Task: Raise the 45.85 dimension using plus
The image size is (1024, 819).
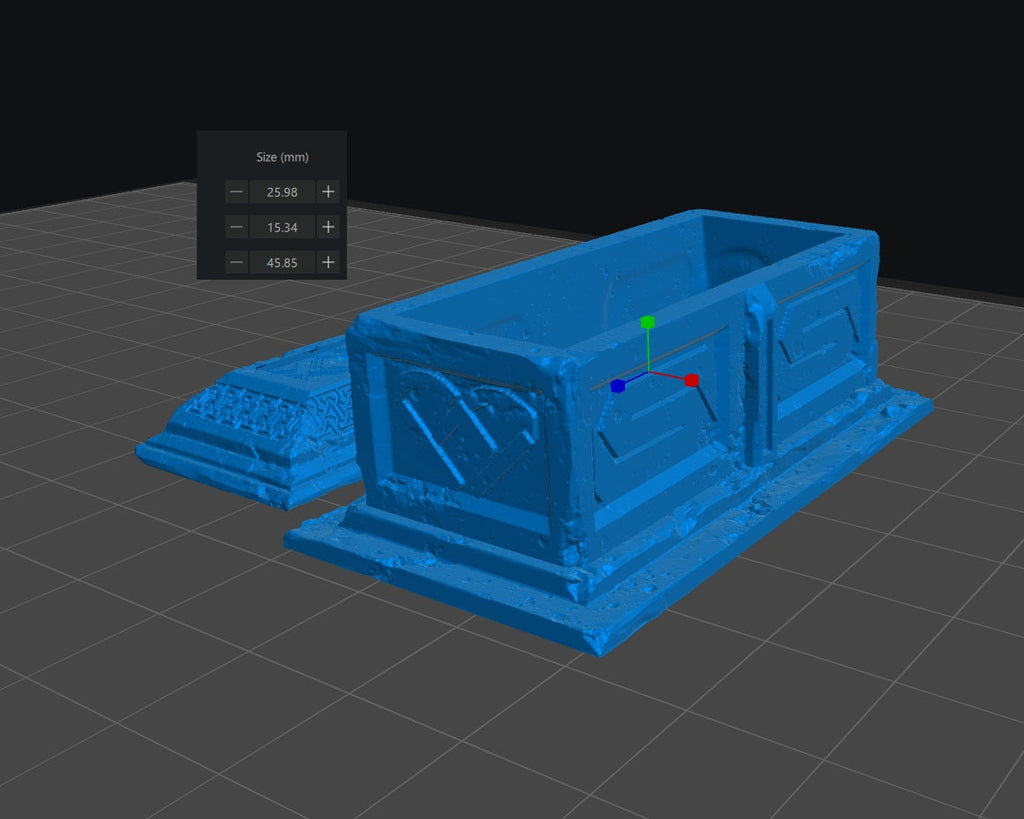Action: pos(328,263)
